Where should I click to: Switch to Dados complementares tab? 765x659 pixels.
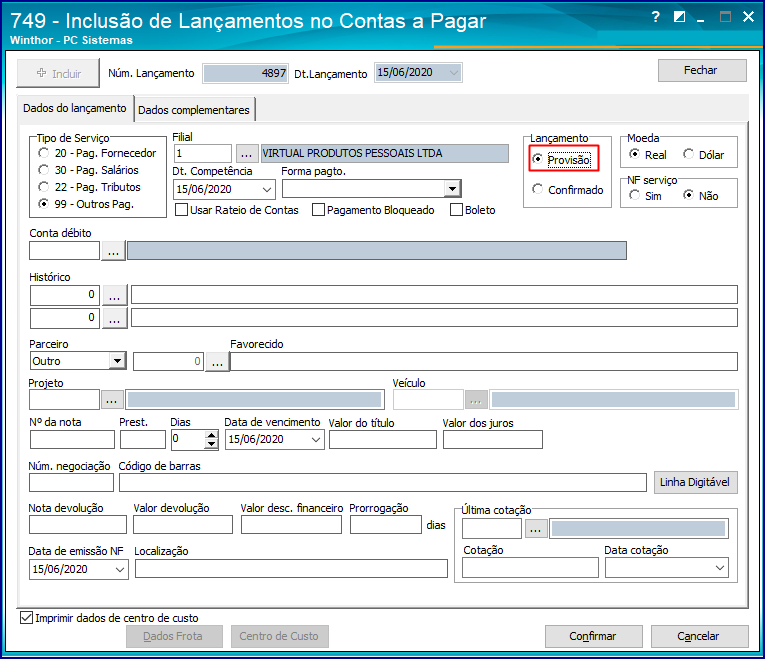pos(194,110)
